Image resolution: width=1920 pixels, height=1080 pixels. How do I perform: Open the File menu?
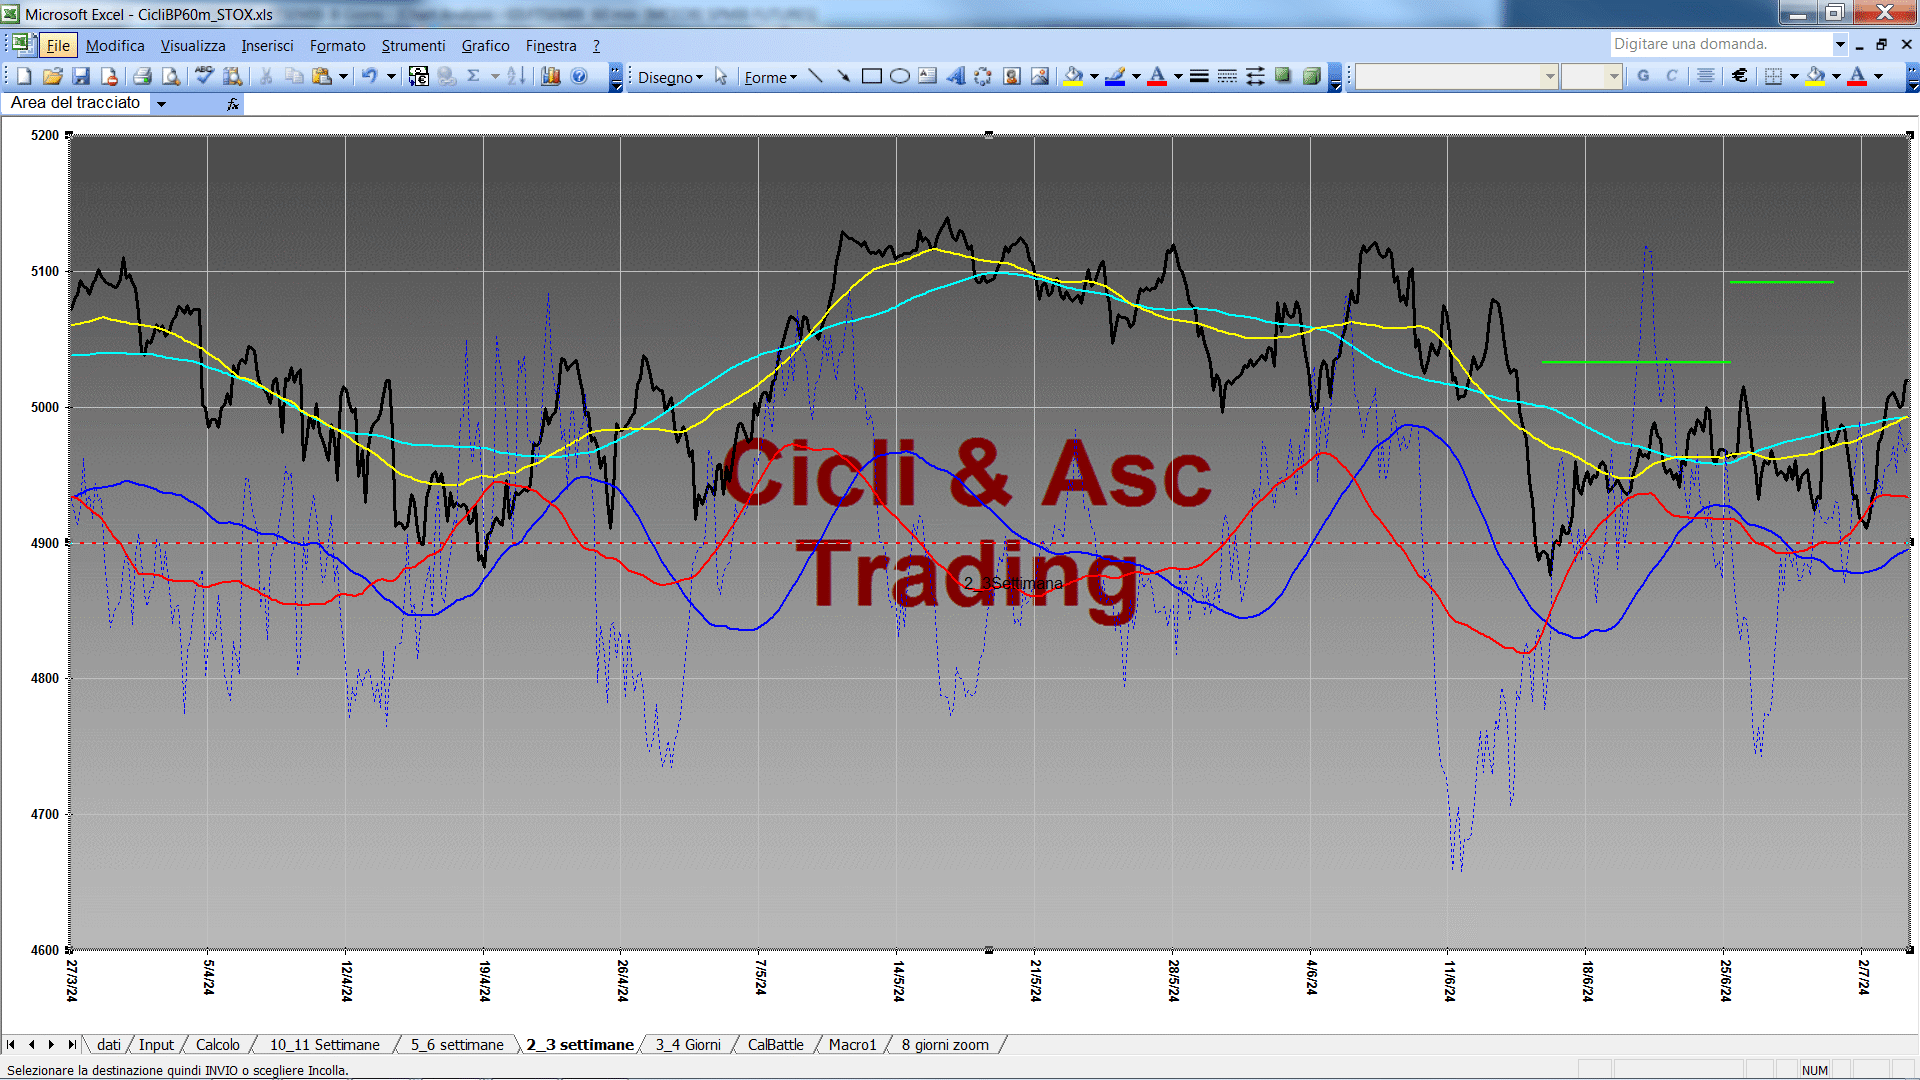coord(58,46)
